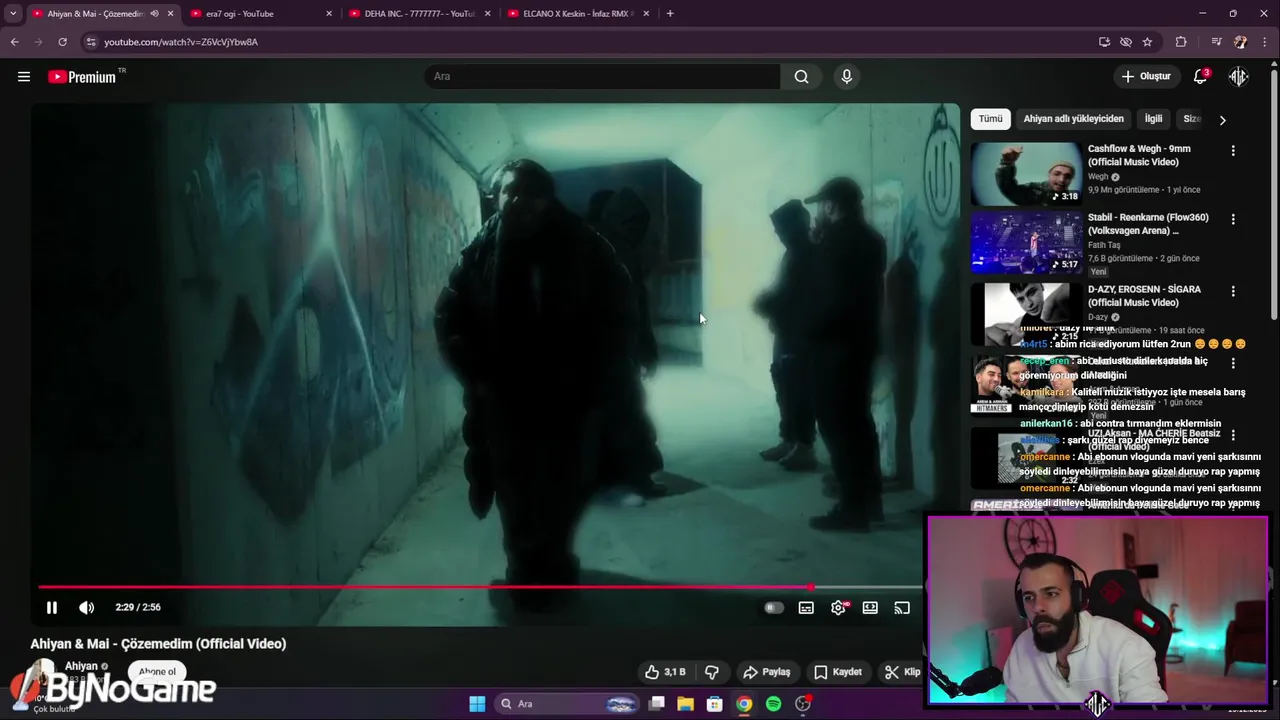This screenshot has height=720, width=1280.
Task: Open Chrome profile avatar
Action: (1240, 42)
